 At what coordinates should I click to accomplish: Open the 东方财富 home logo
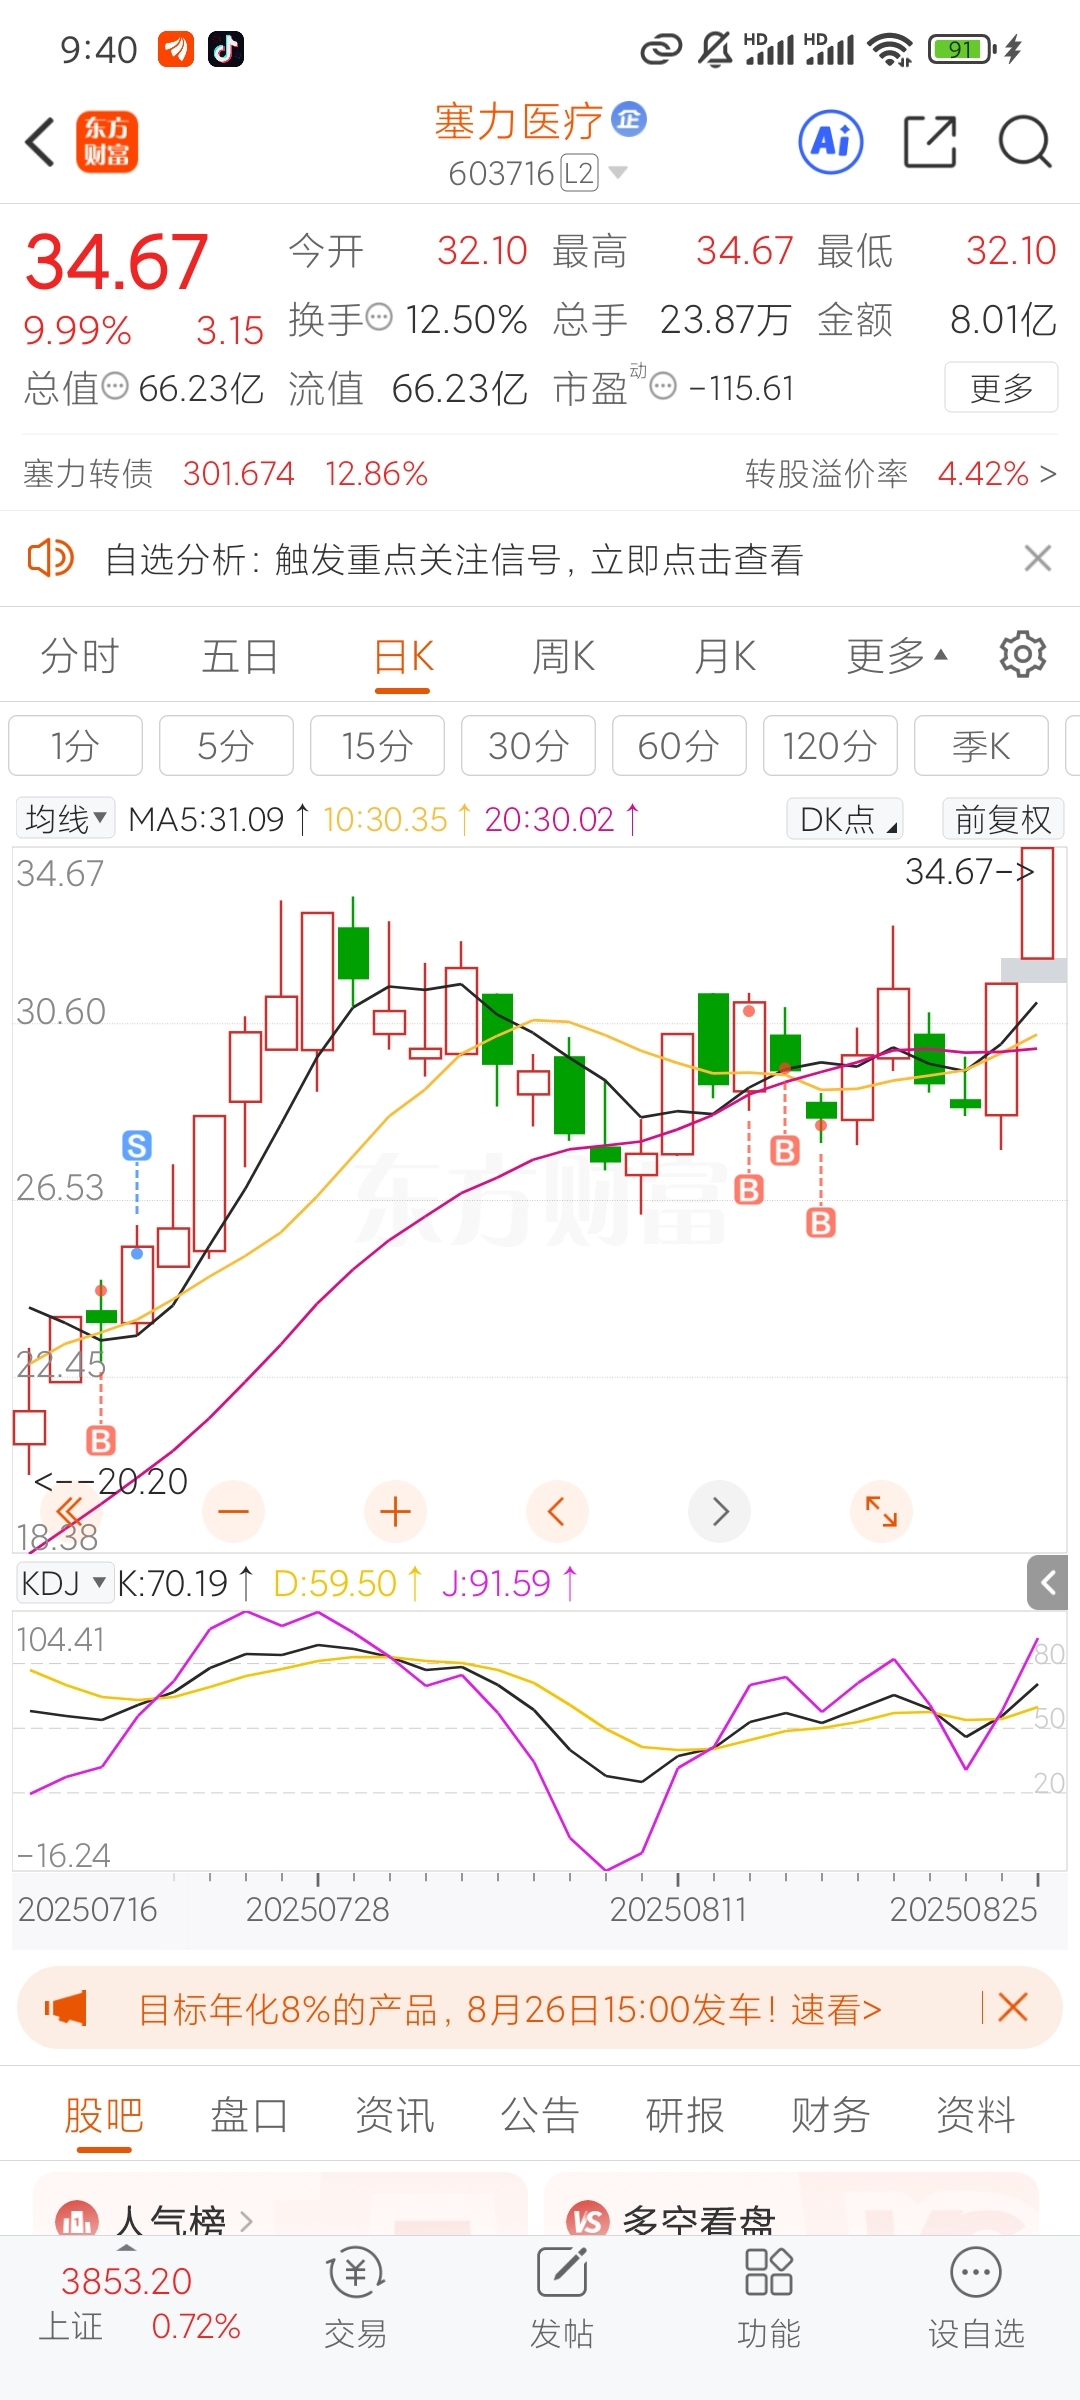point(107,141)
